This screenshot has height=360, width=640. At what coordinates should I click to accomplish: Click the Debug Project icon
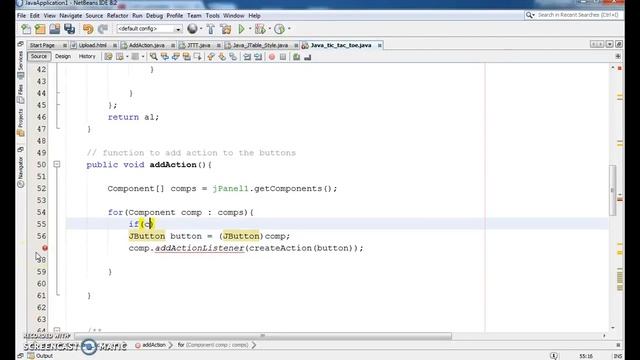[260, 29]
